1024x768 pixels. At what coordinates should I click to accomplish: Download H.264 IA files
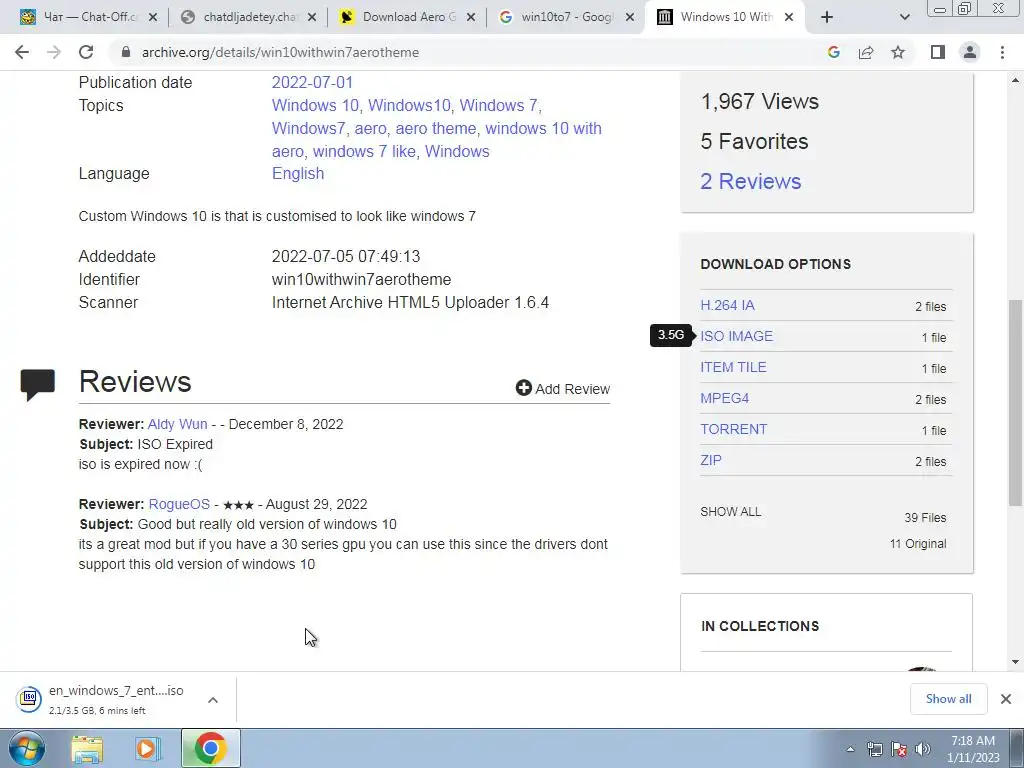point(728,305)
